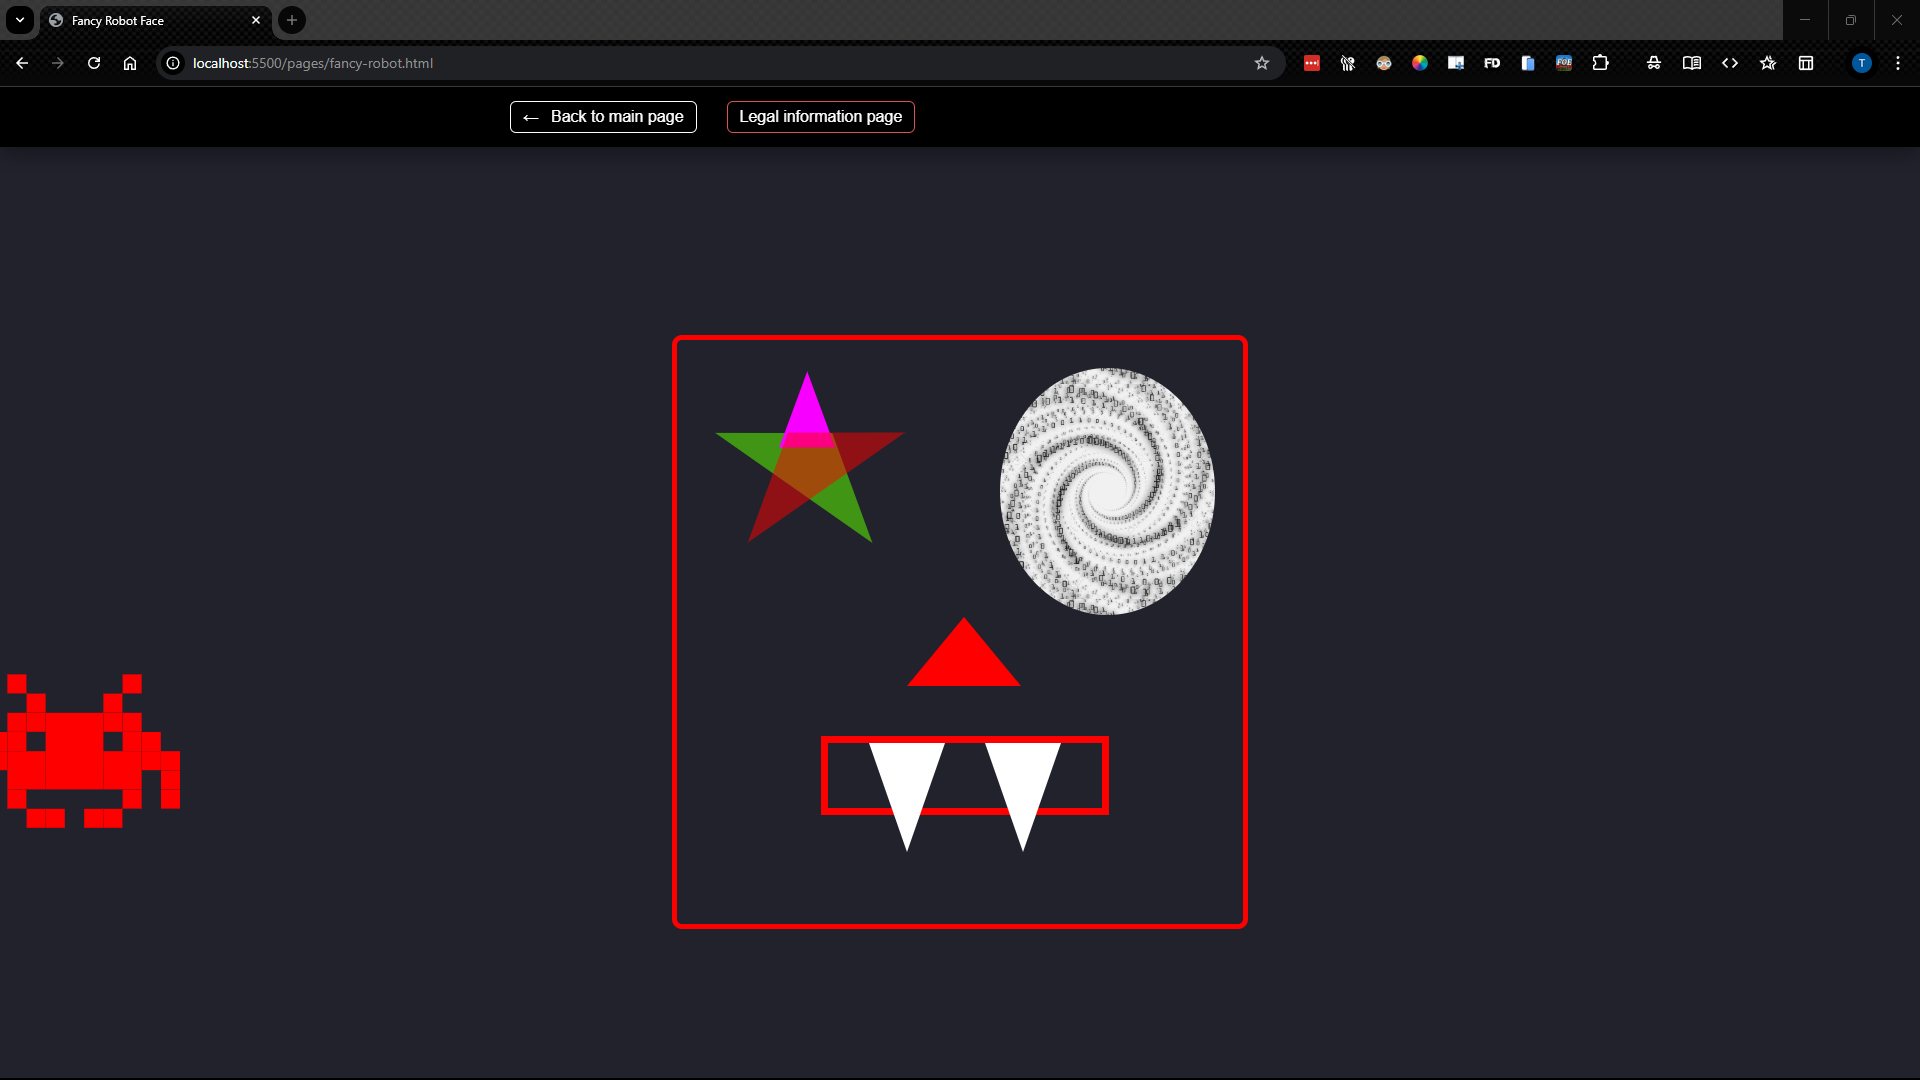Close the Fancy Robot Face tab
Image resolution: width=1920 pixels, height=1080 pixels.
point(256,20)
